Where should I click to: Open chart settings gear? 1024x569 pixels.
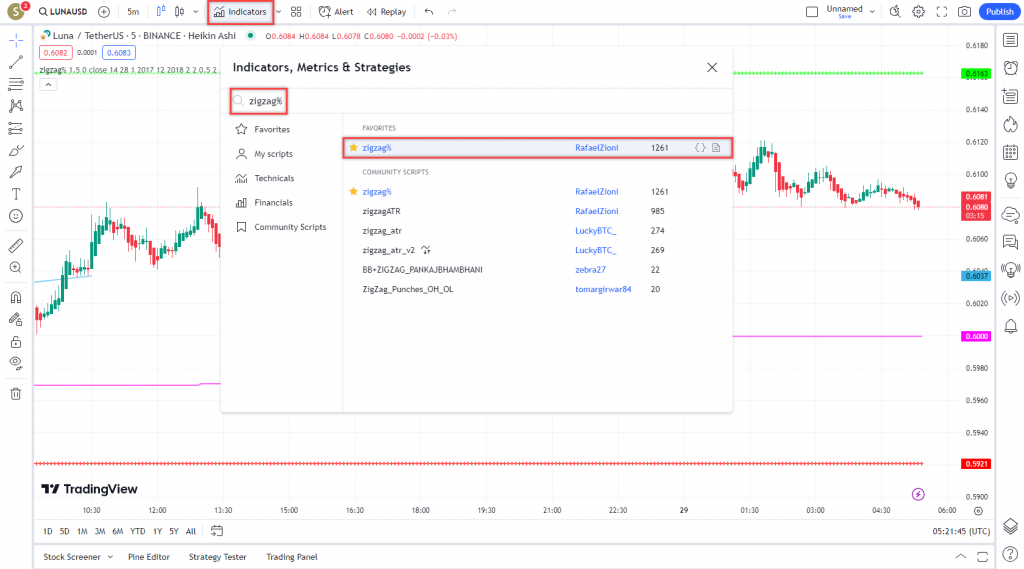tap(918, 12)
